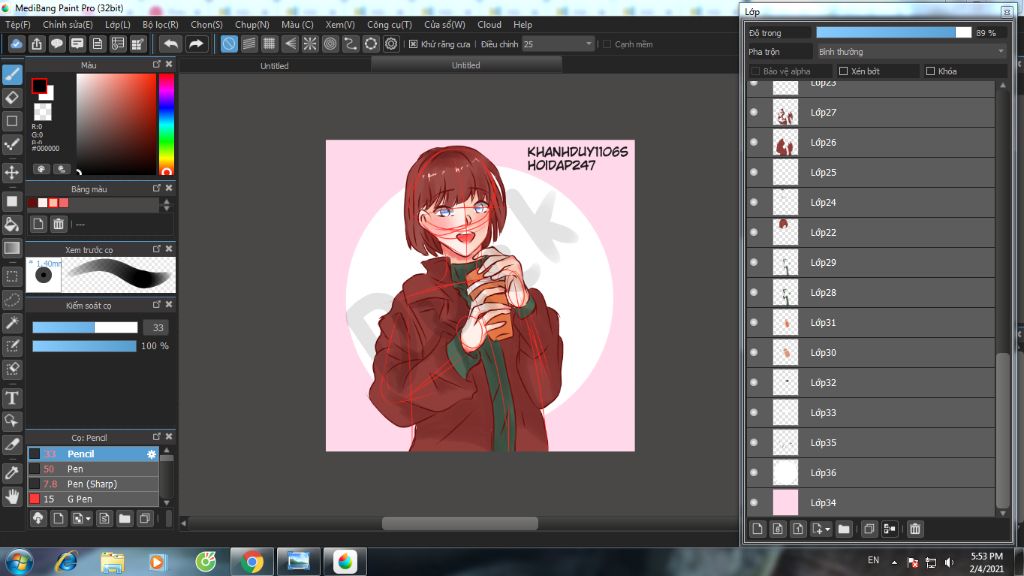Select the Text tool
The height and width of the screenshot is (576, 1024).
12,398
